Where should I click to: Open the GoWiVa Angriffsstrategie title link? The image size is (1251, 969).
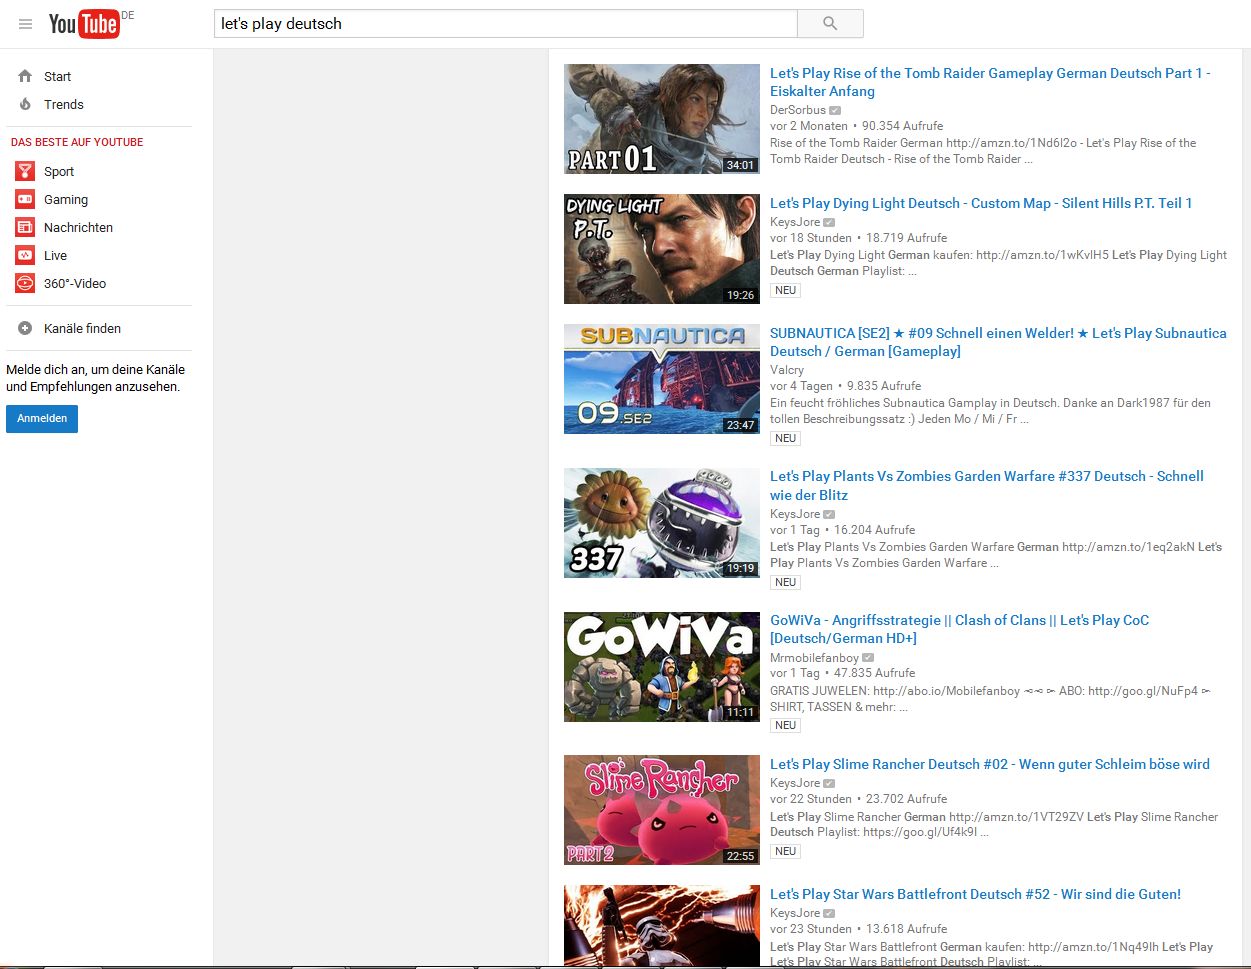(959, 629)
